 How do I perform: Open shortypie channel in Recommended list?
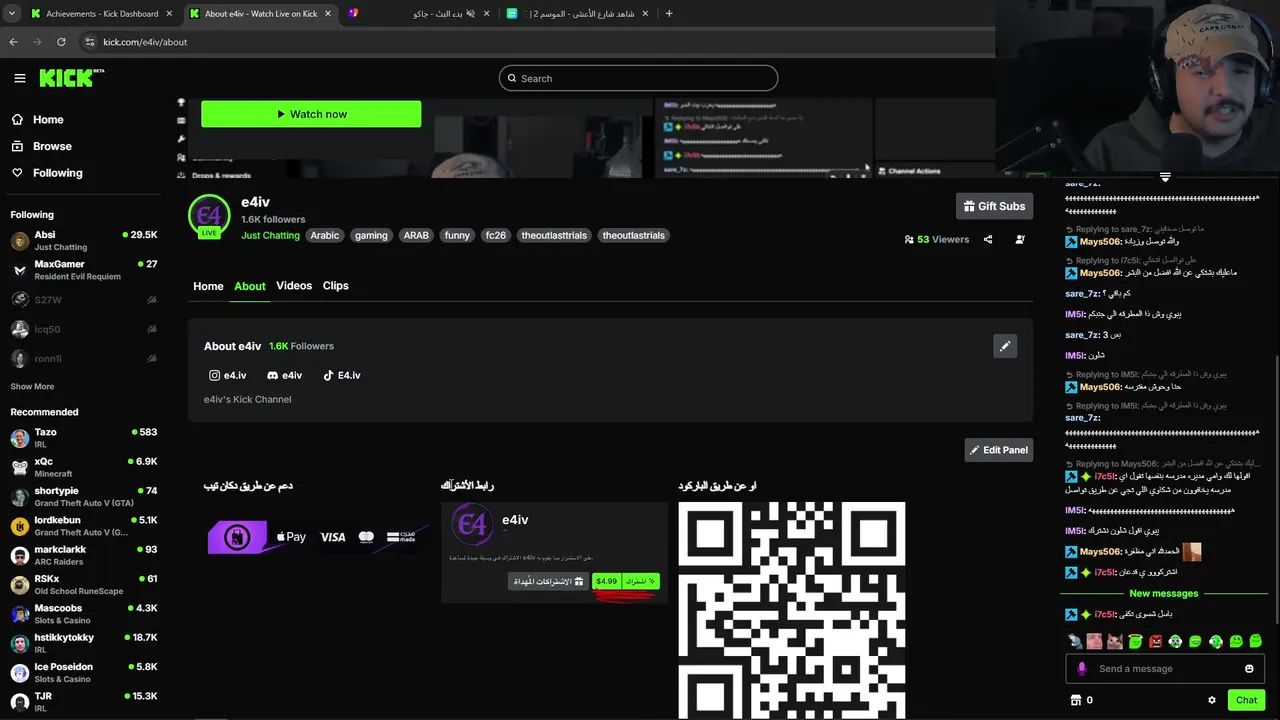(x=84, y=497)
